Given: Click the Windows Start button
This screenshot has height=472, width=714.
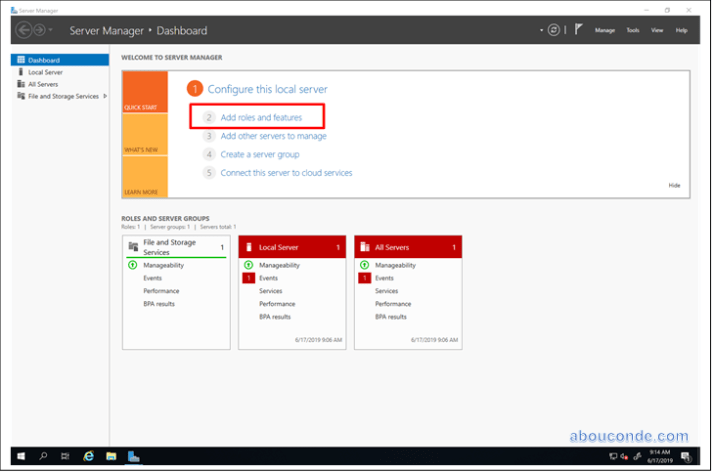Looking at the screenshot, I should point(20,456).
